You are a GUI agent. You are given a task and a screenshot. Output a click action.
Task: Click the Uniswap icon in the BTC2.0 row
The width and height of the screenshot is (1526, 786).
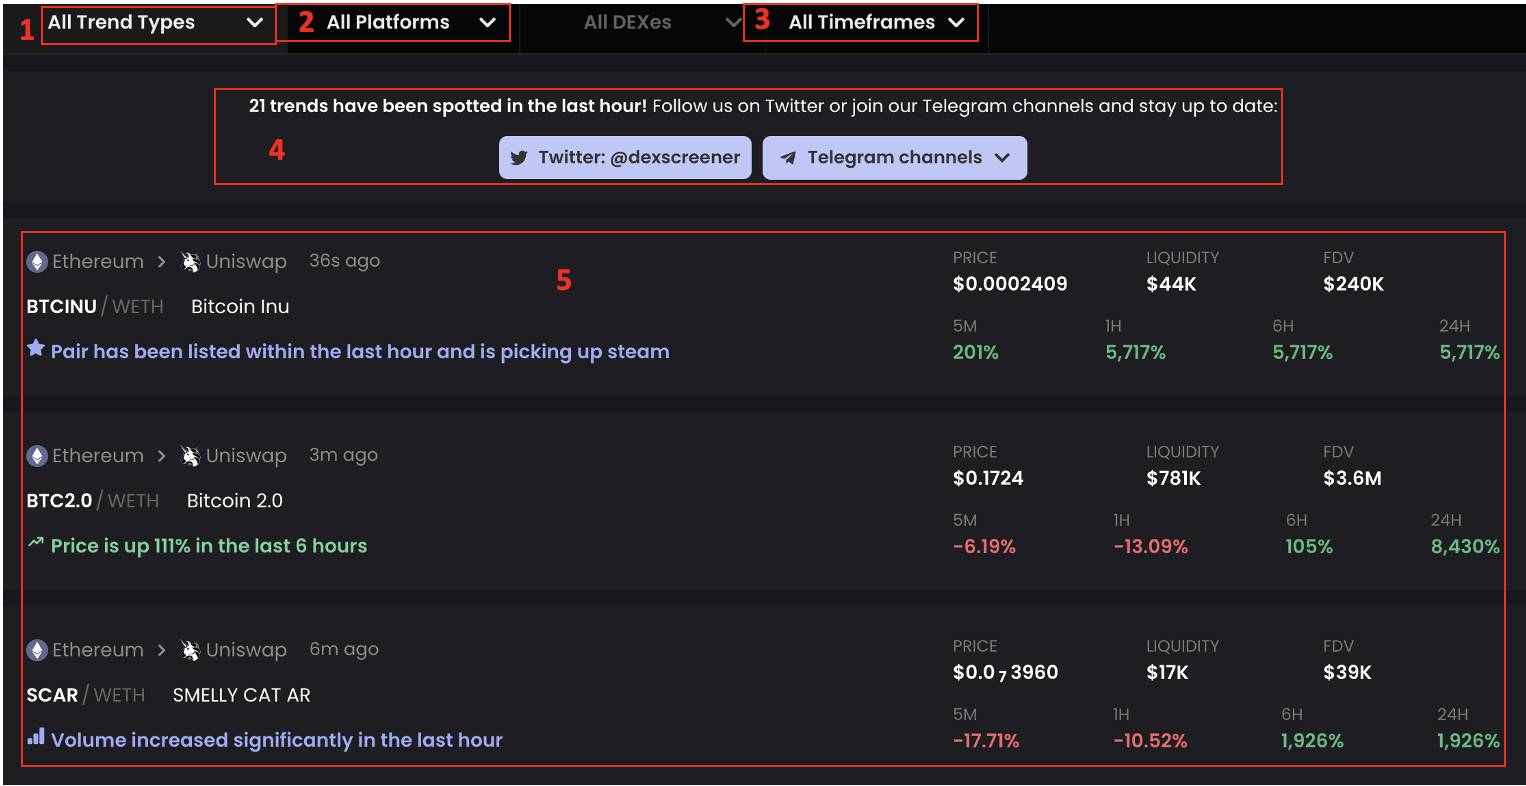click(x=190, y=456)
